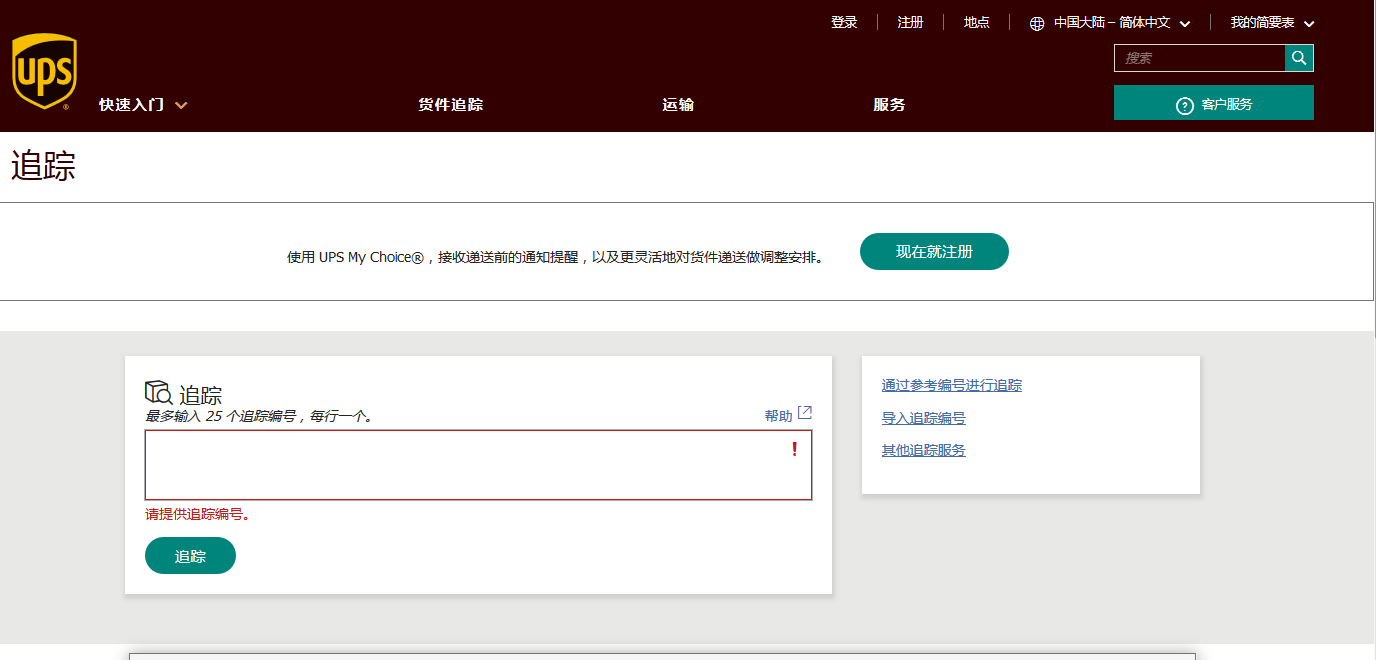
Task: Click the globe icon beside the language selector
Action: (1037, 22)
